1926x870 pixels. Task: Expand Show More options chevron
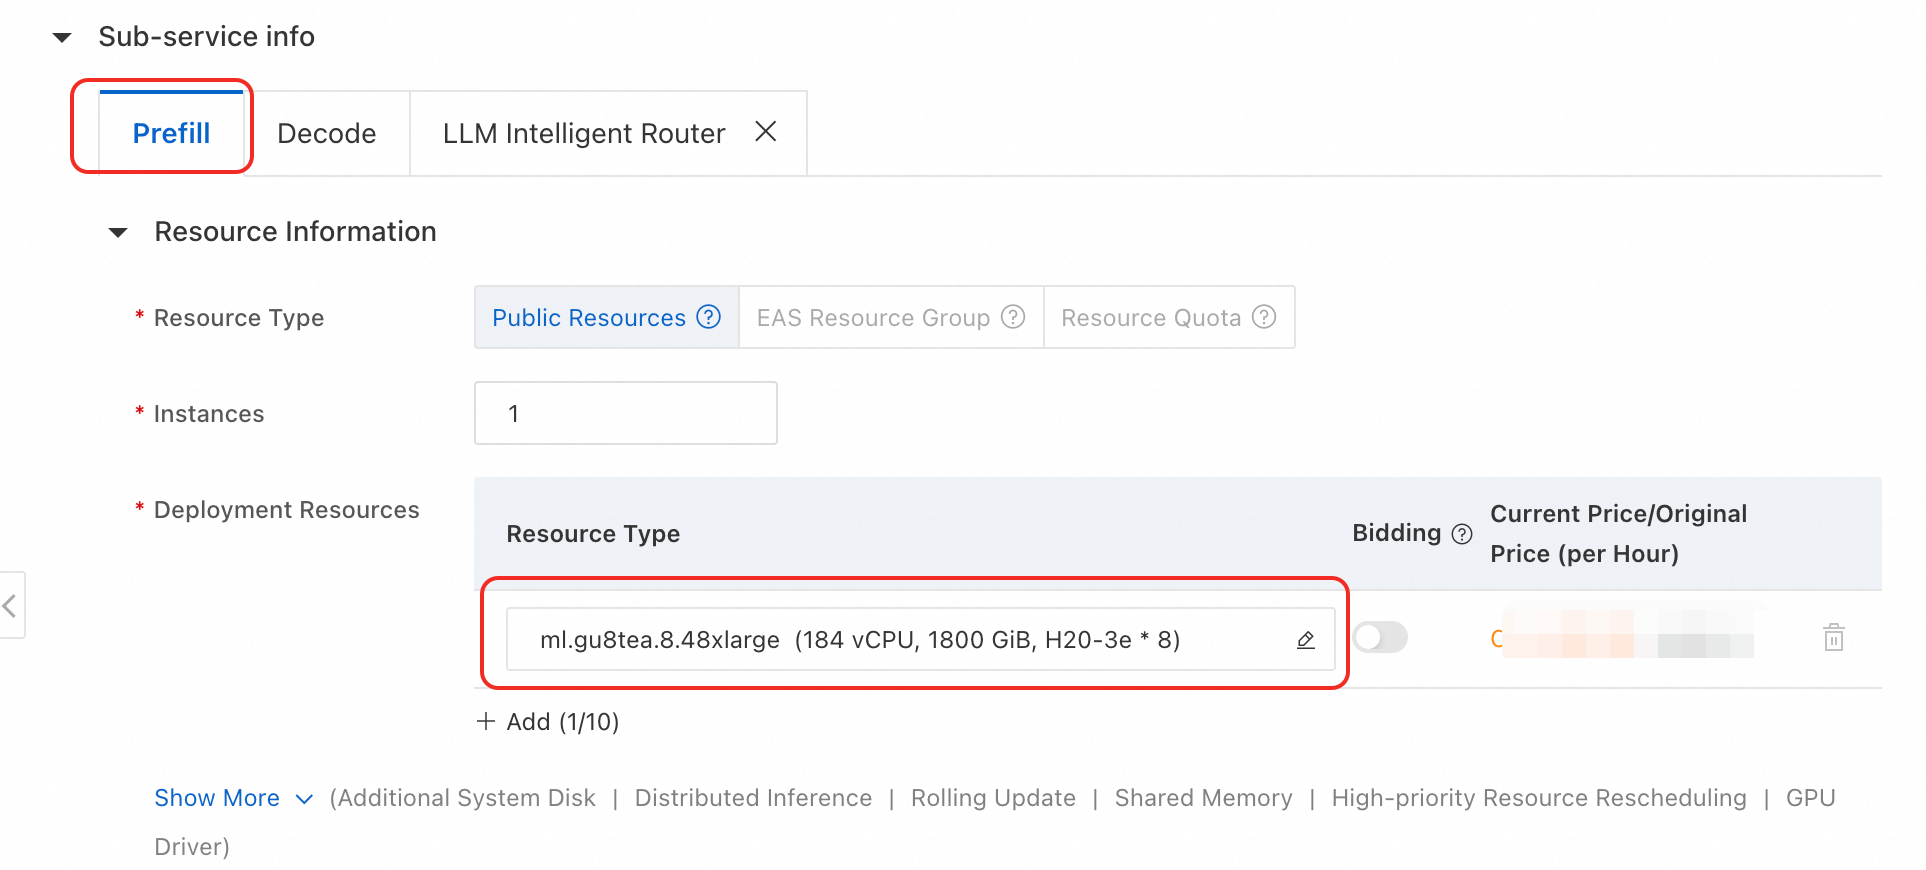click(x=304, y=799)
